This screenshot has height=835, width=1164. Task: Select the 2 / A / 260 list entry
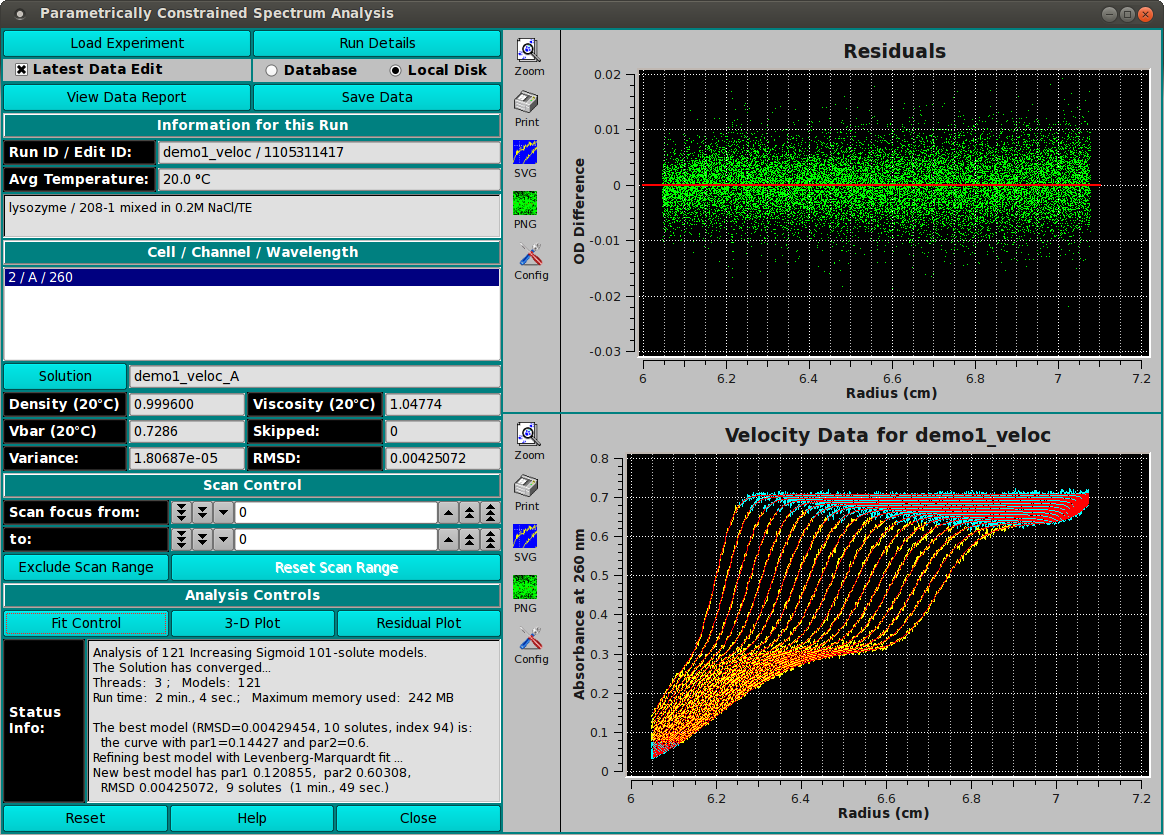point(252,277)
